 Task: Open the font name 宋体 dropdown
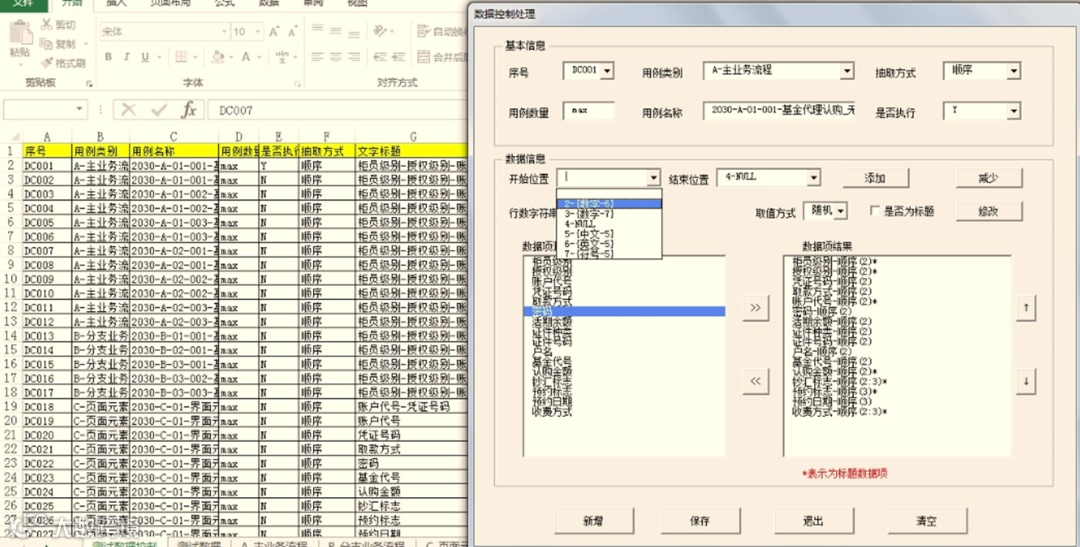pyautogui.click(x=224, y=32)
